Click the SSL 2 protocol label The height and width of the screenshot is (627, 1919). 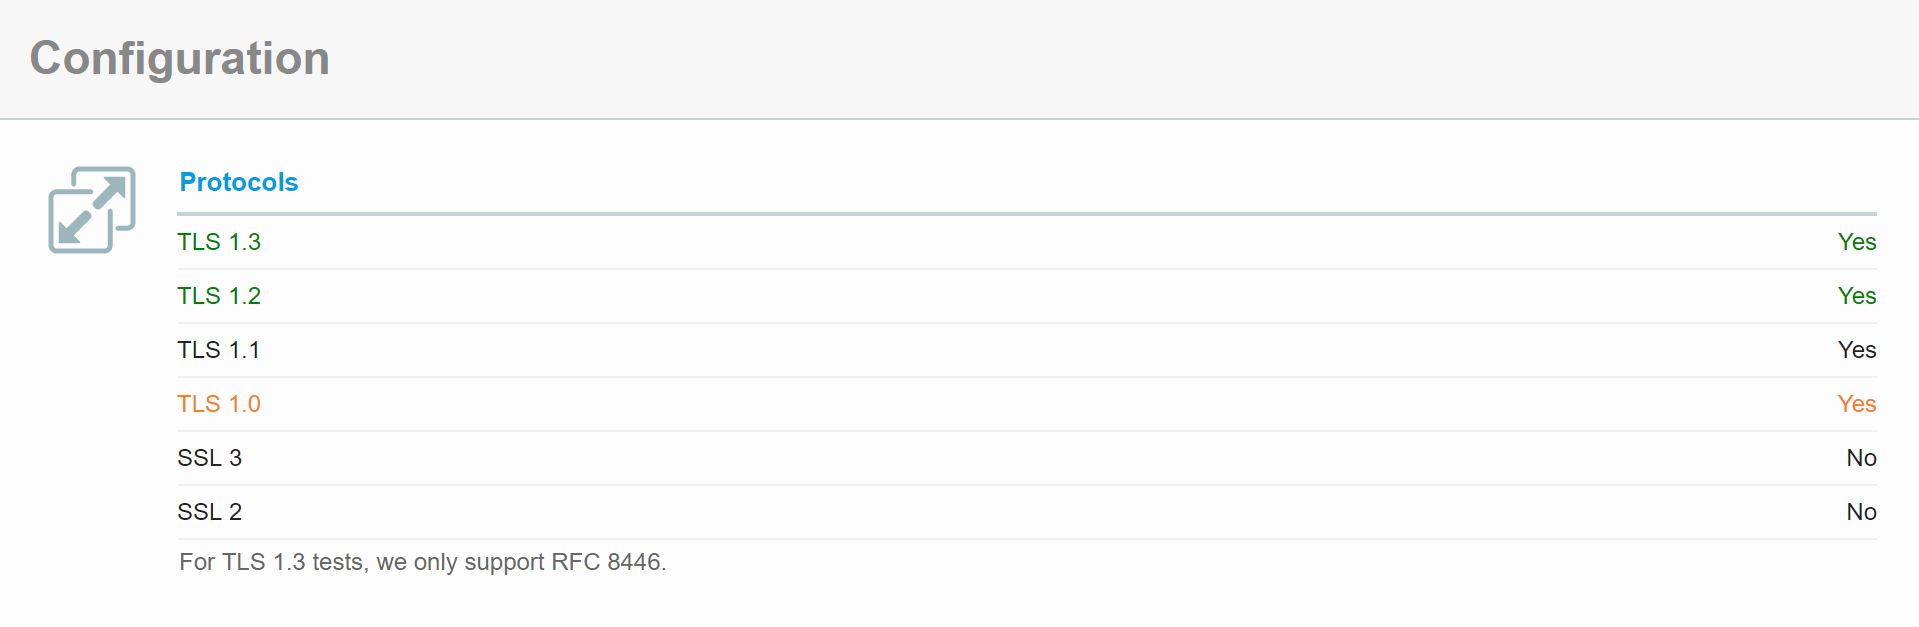click(210, 512)
